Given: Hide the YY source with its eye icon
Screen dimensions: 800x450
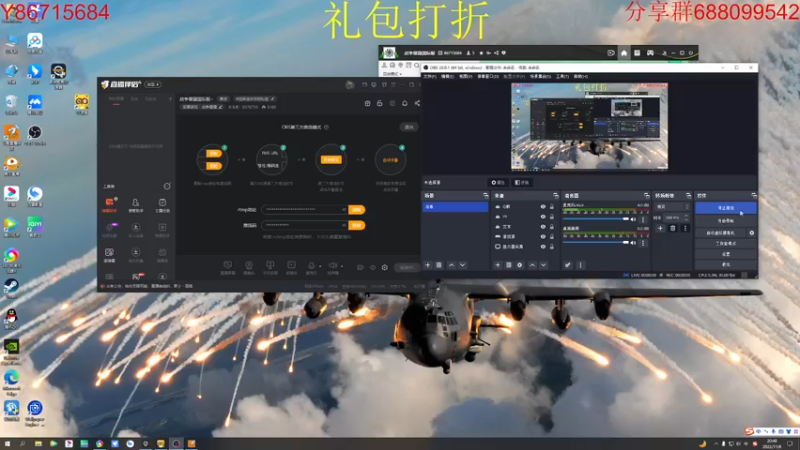Looking at the screenshot, I should [543, 217].
